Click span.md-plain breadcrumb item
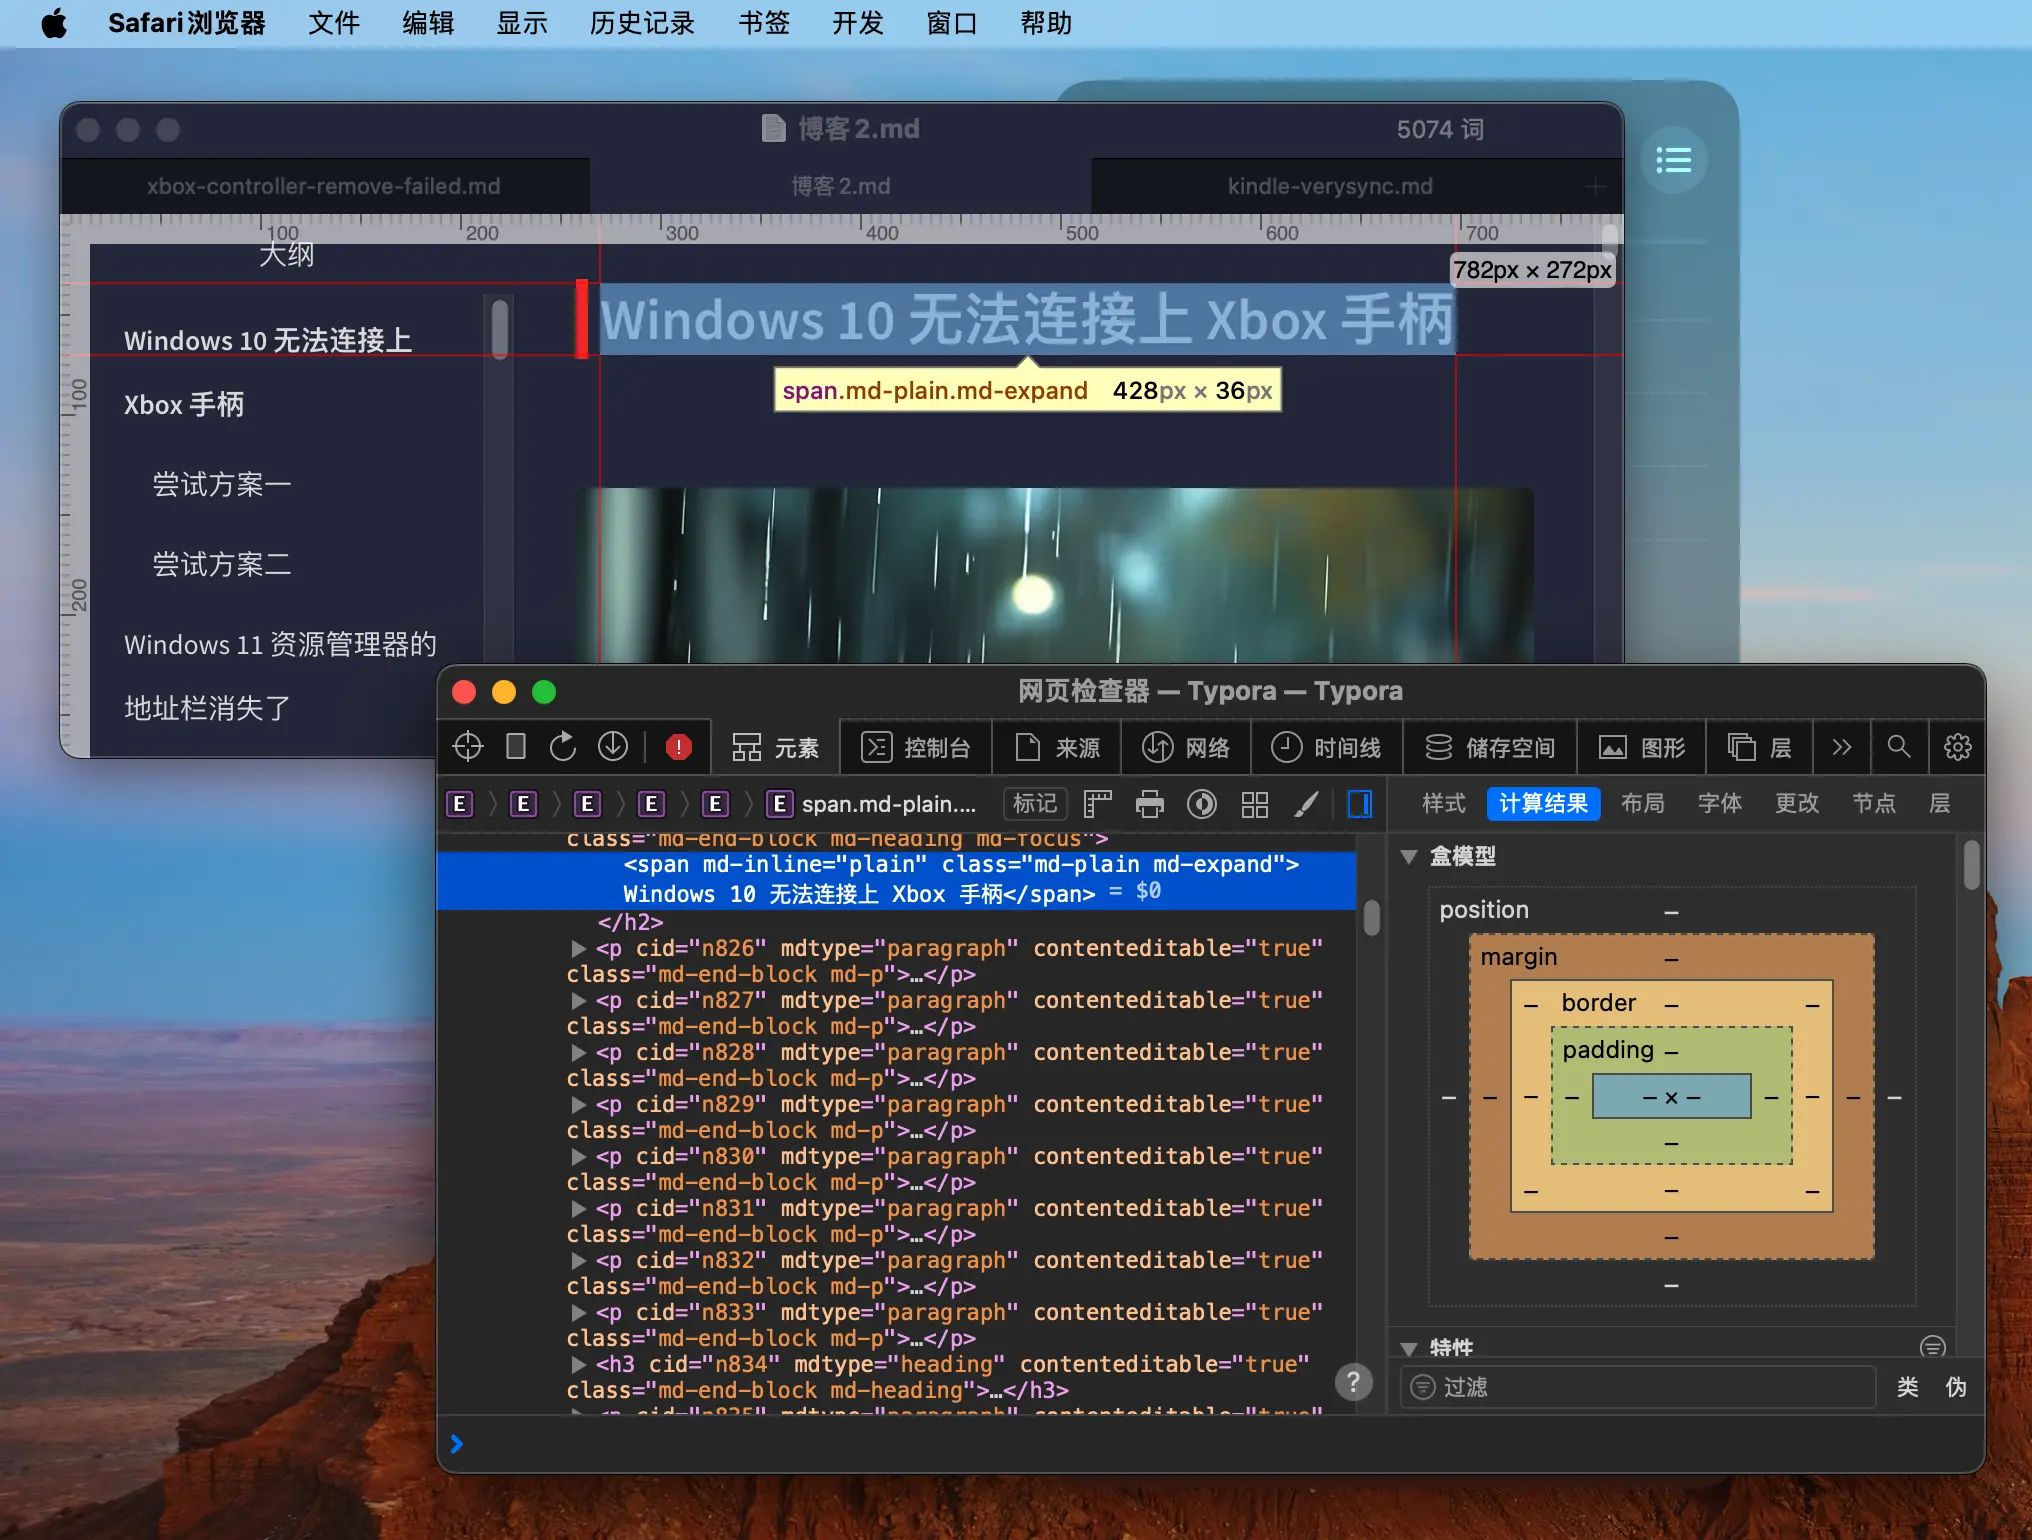The height and width of the screenshot is (1540, 2032). point(871,804)
